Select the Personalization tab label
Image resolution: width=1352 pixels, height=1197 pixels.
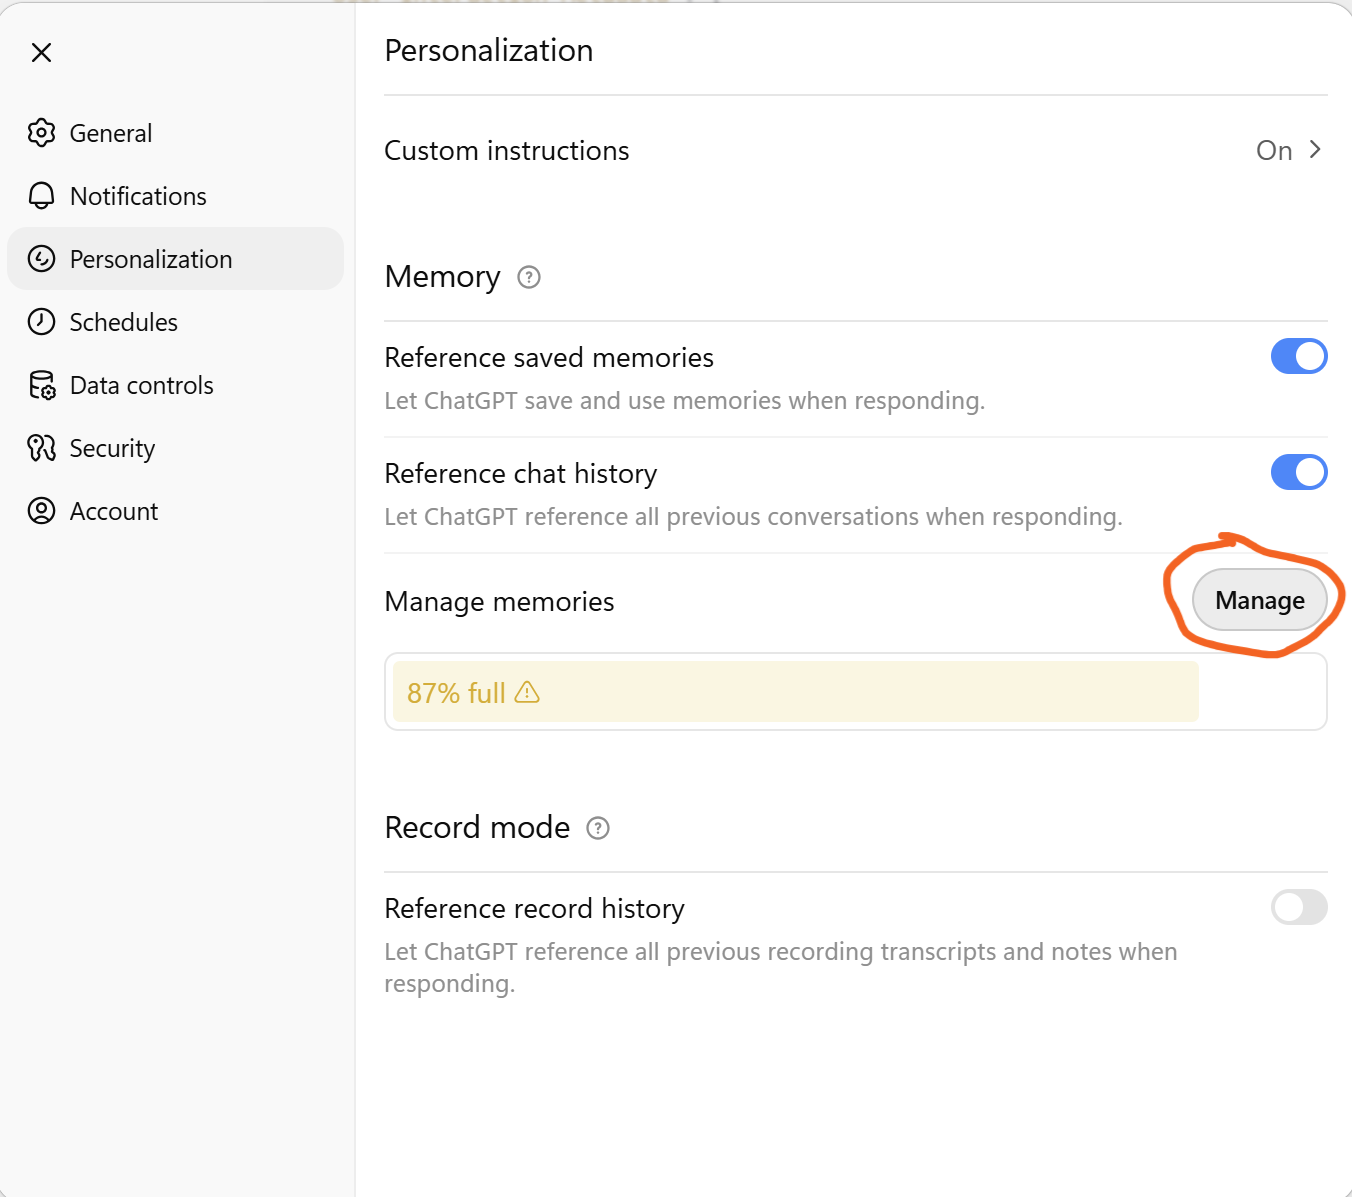pyautogui.click(x=151, y=259)
